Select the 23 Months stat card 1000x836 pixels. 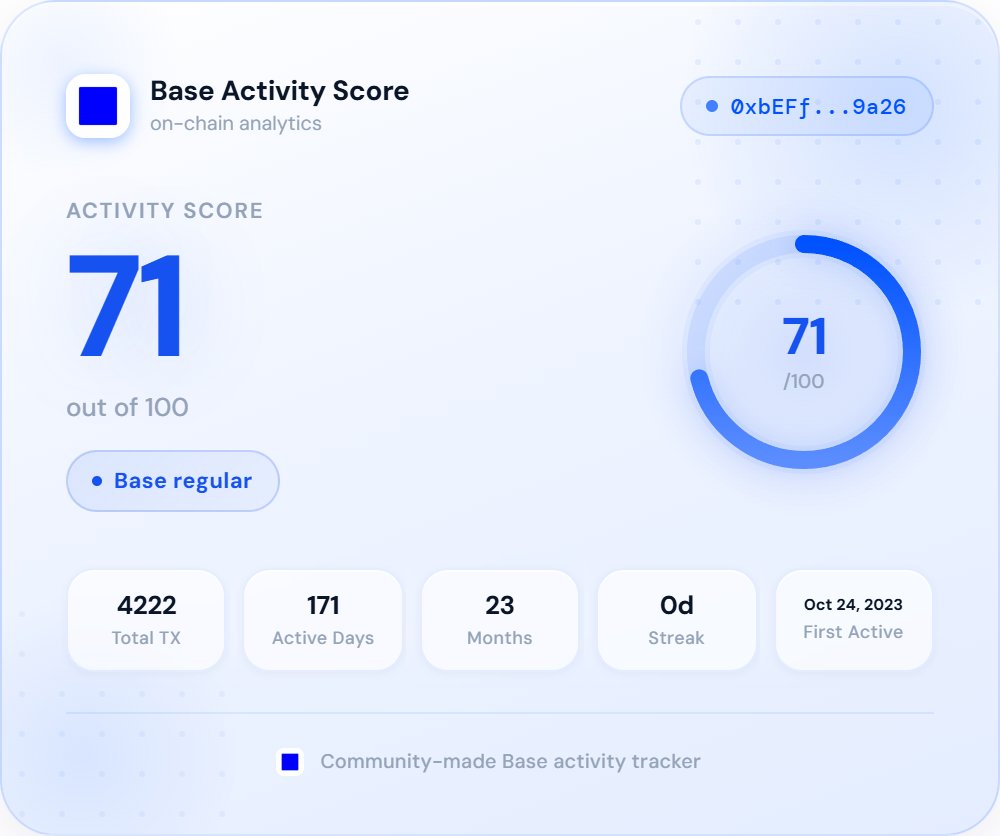(499, 620)
